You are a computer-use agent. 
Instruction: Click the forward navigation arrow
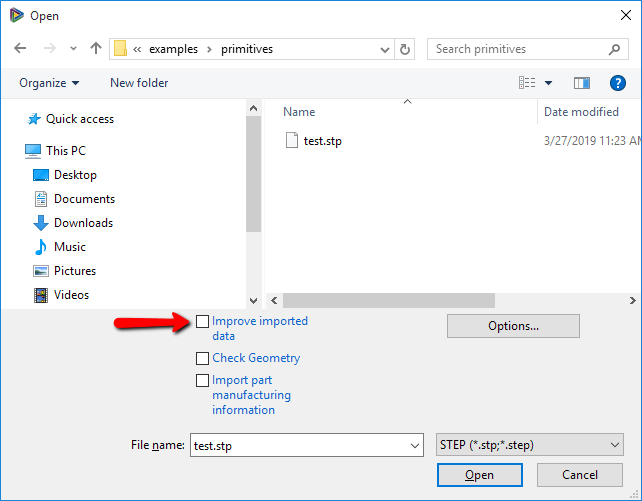(50, 49)
